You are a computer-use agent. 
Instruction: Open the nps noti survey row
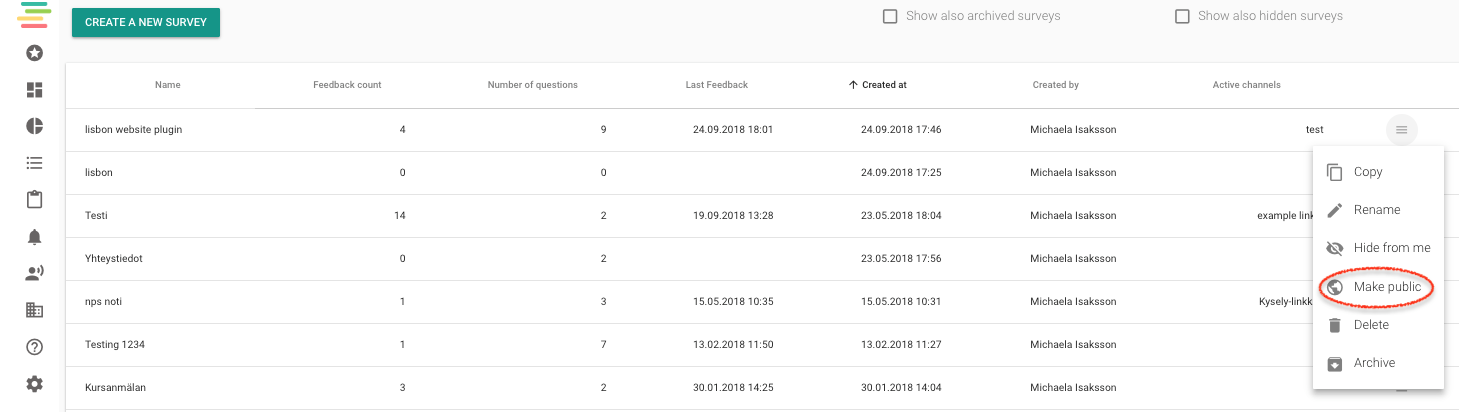104,301
